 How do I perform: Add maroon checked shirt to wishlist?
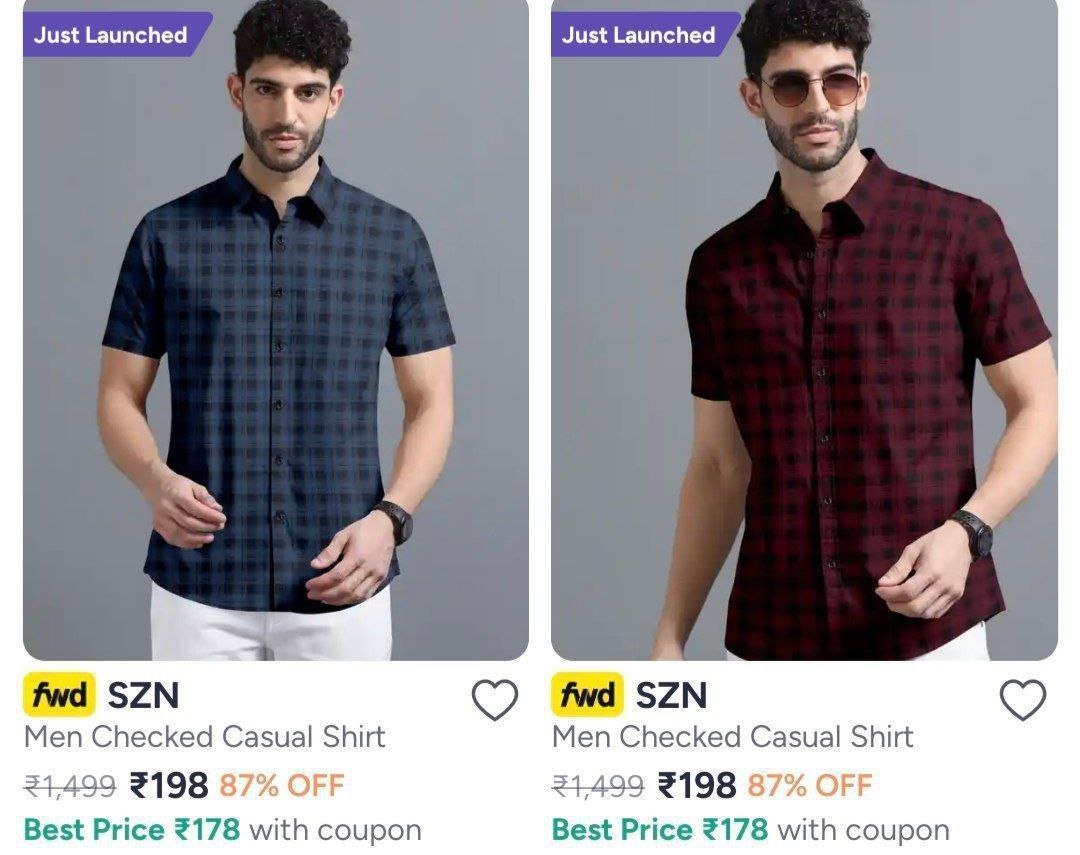click(x=1023, y=699)
